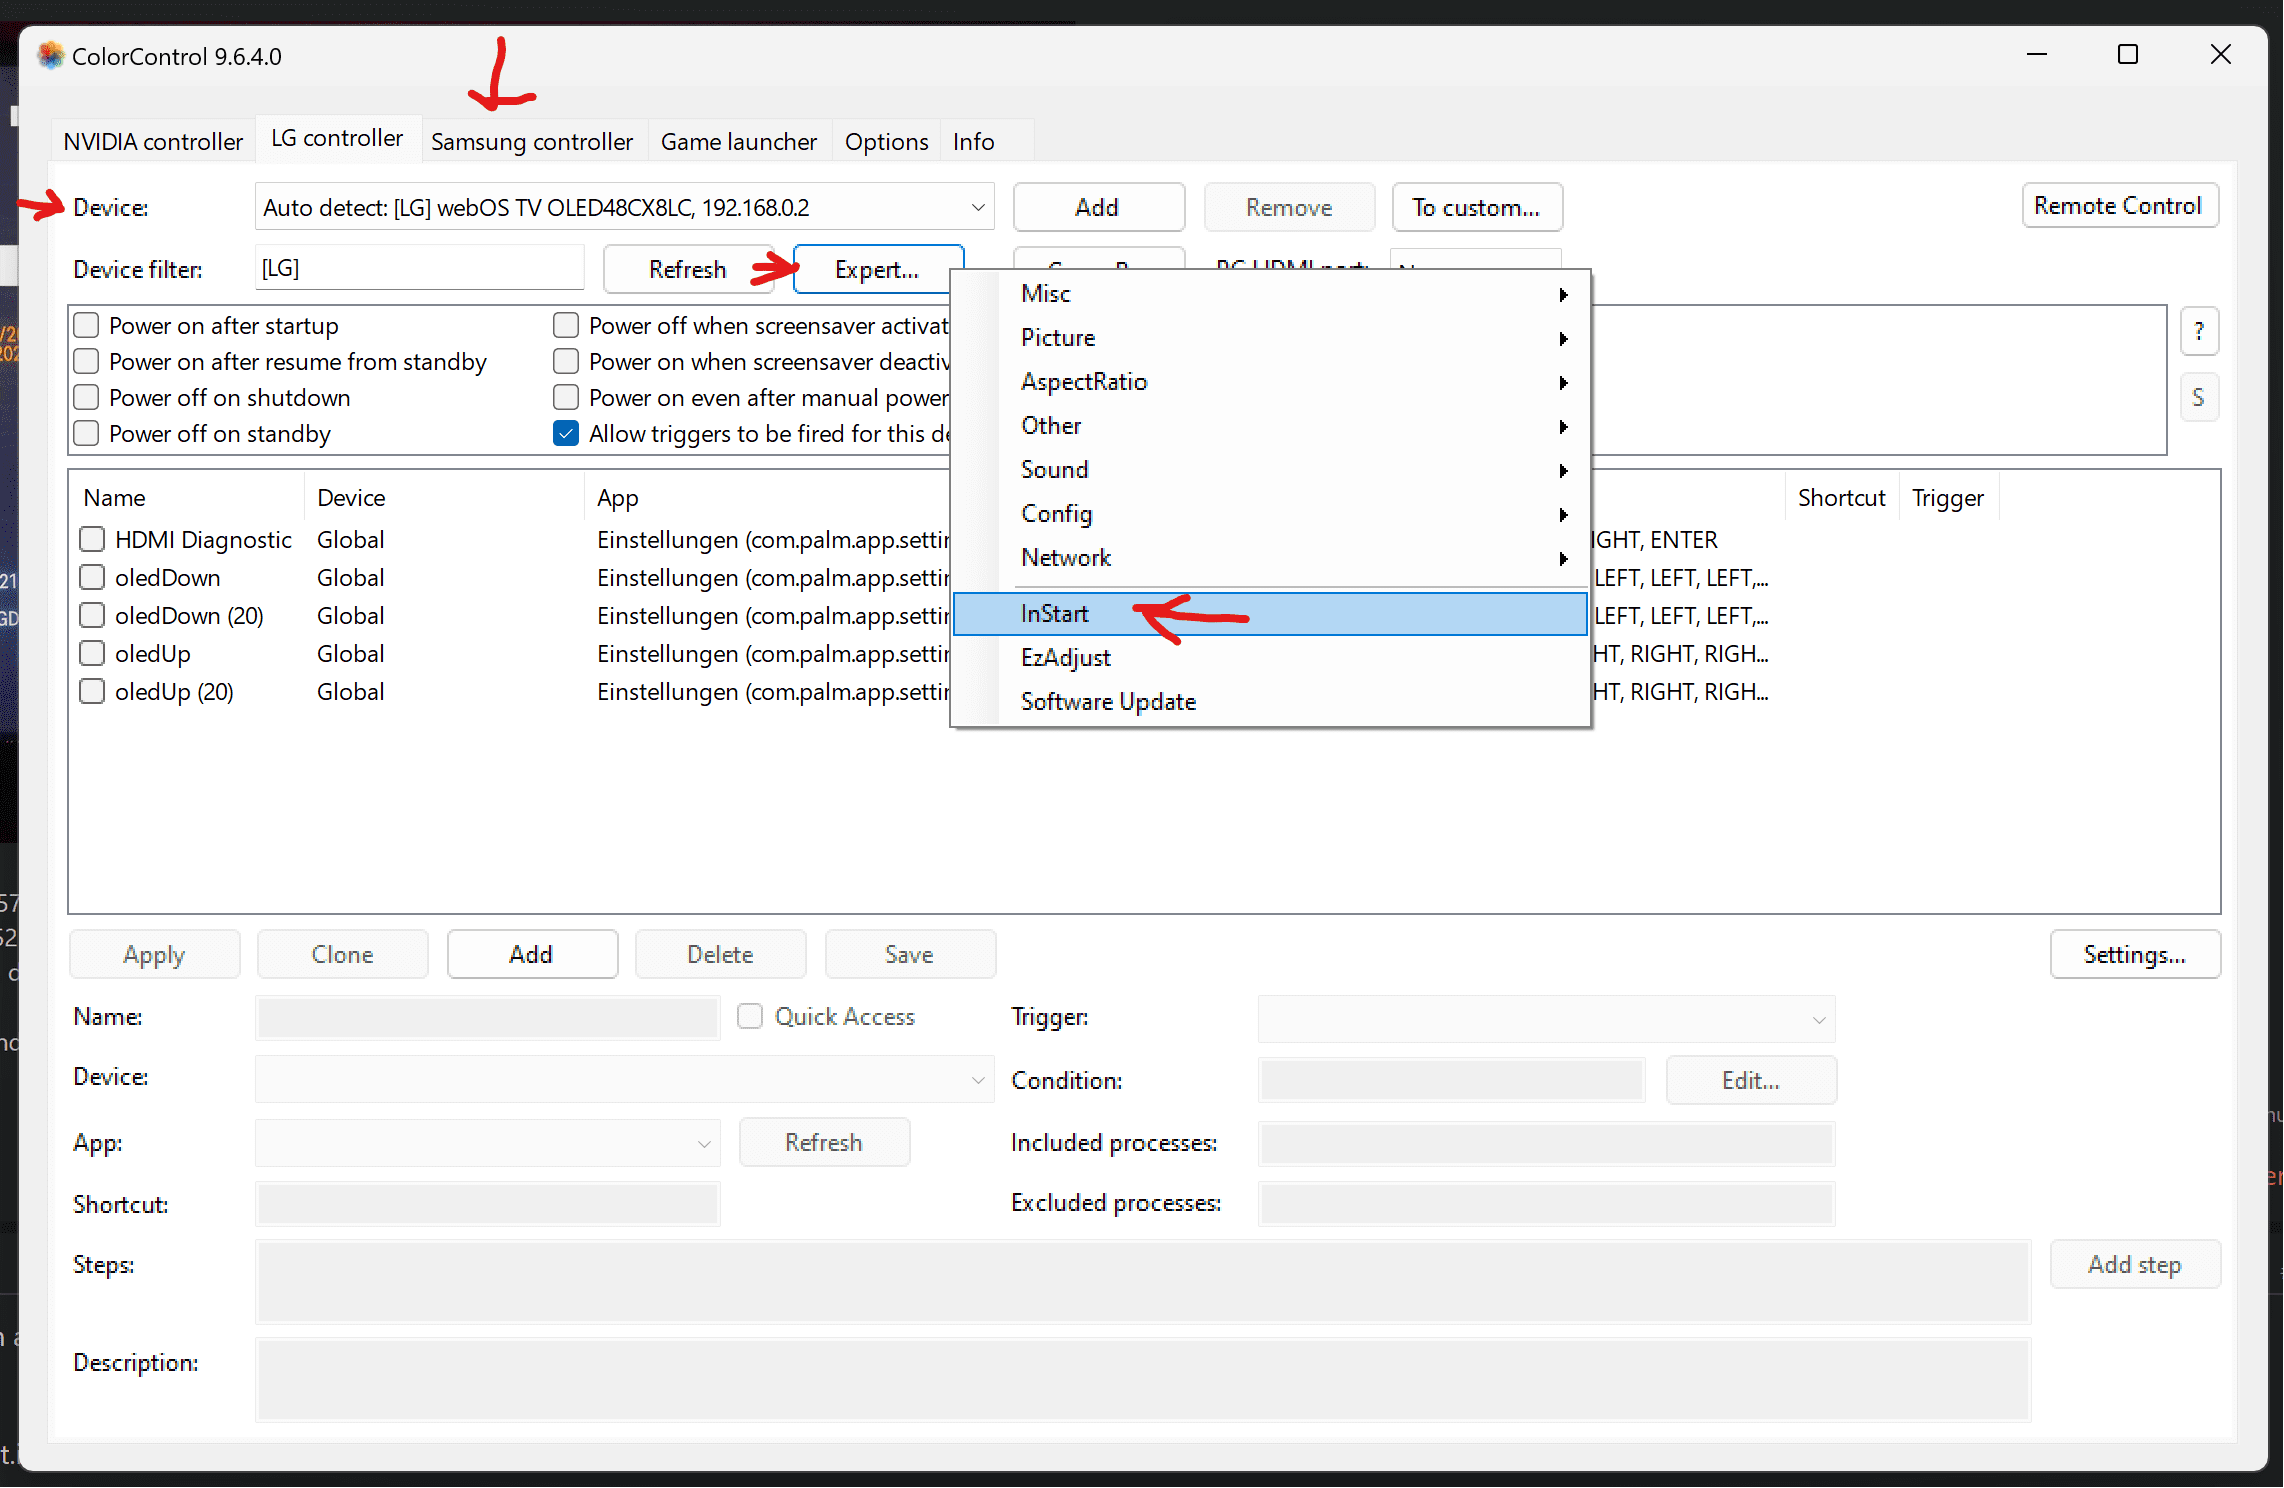Switch to the NVIDIA controller tab
Image resolution: width=2284 pixels, height=1488 pixels.
coord(153,141)
